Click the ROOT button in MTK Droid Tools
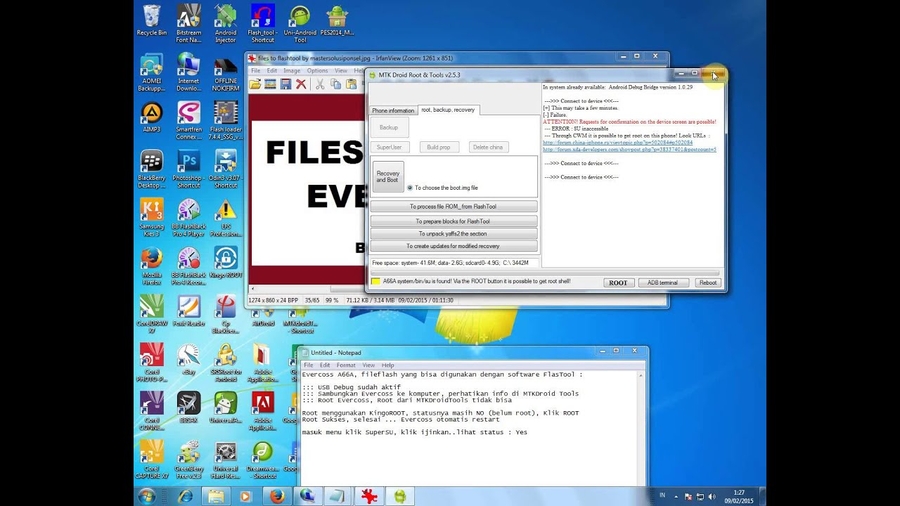Screen dimensions: 900x506 pyautogui.click(x=618, y=283)
